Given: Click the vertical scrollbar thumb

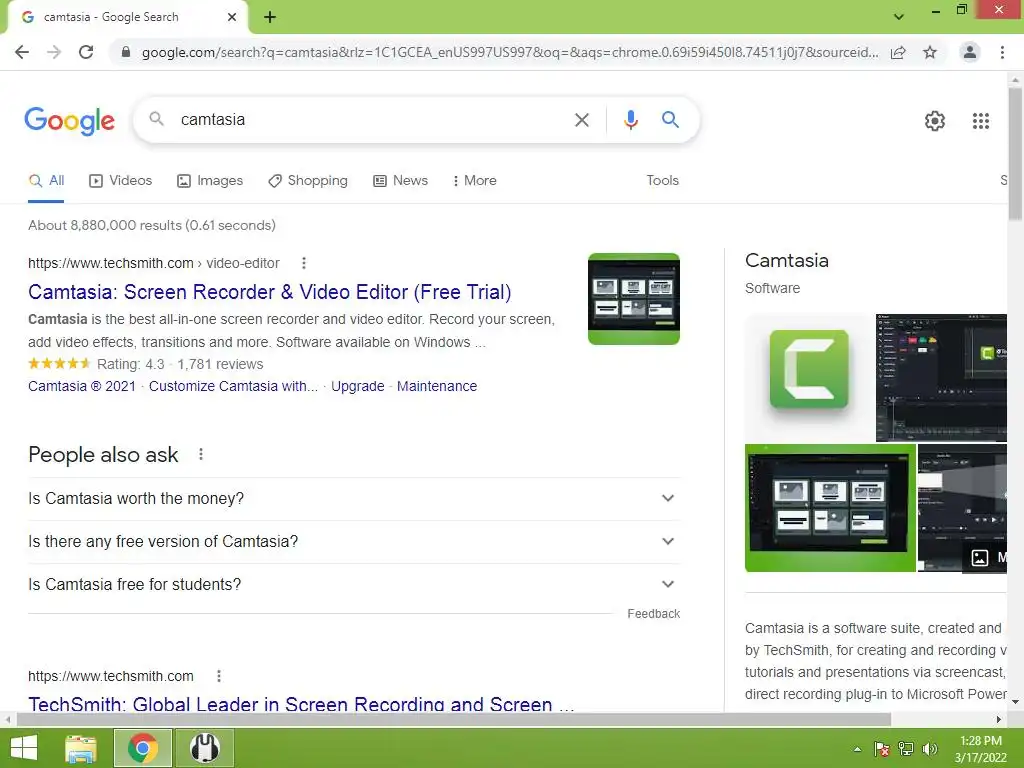Looking at the screenshot, I should pos(1015,154).
